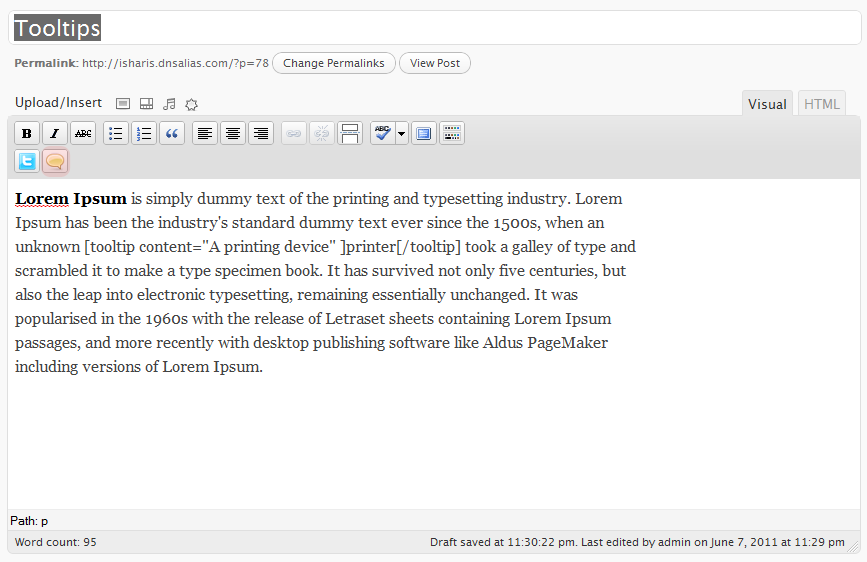Screen dimensions: 867x562
Task: Apply strikethrough formatting
Action: 83,133
